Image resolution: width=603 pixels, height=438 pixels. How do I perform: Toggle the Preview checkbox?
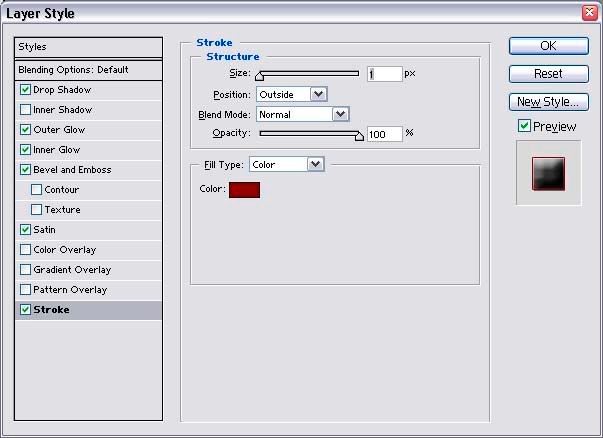click(524, 126)
